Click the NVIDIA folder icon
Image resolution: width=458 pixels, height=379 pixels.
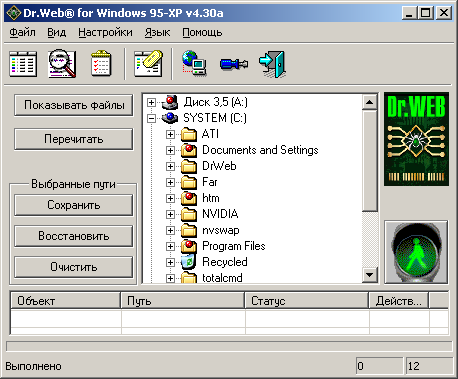[189, 214]
